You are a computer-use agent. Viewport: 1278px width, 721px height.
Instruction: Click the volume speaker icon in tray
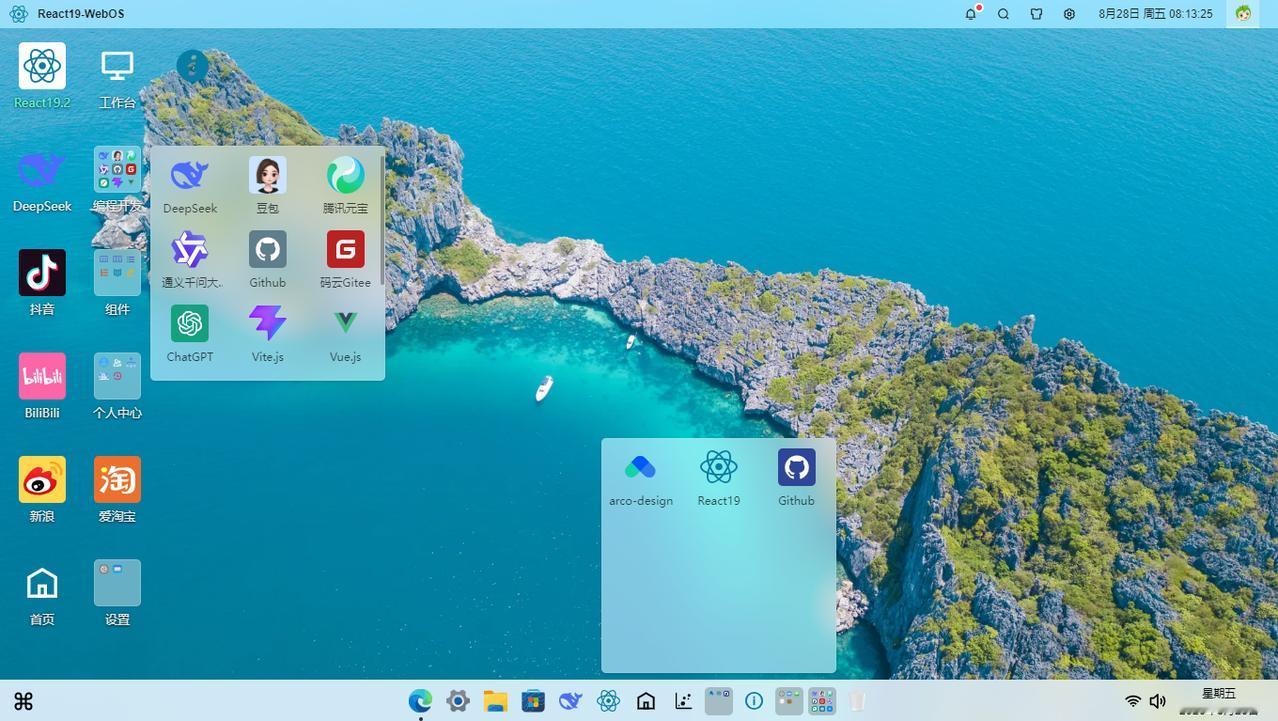pos(1158,701)
